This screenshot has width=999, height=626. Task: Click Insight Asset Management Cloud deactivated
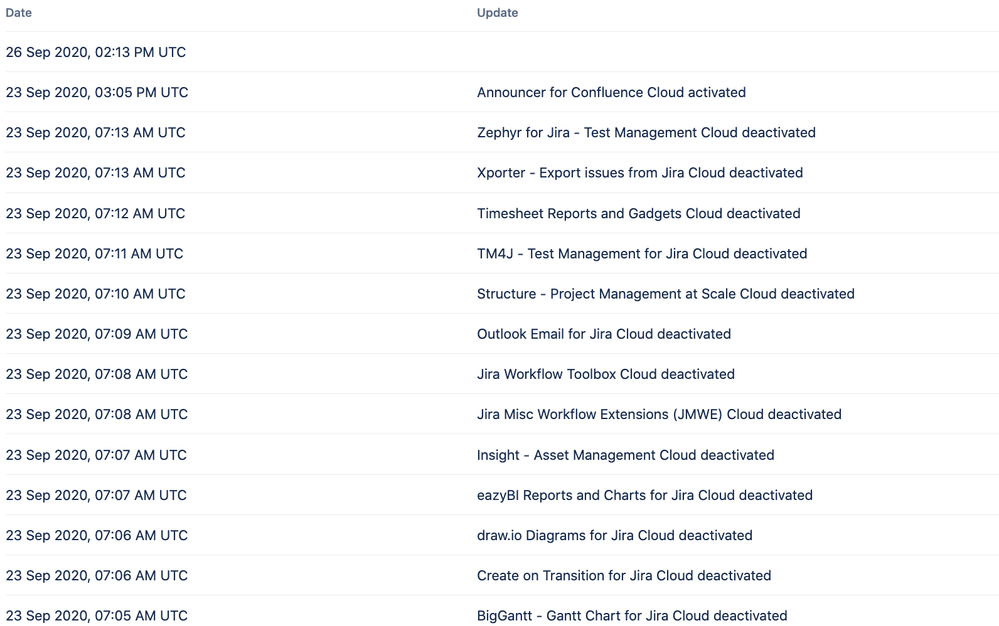[x=626, y=455]
